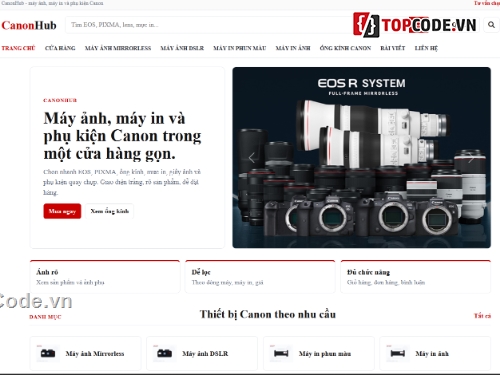The image size is (500, 375).
Task: Click the Máy ảnh DSLR camera icon
Action: click(x=164, y=353)
